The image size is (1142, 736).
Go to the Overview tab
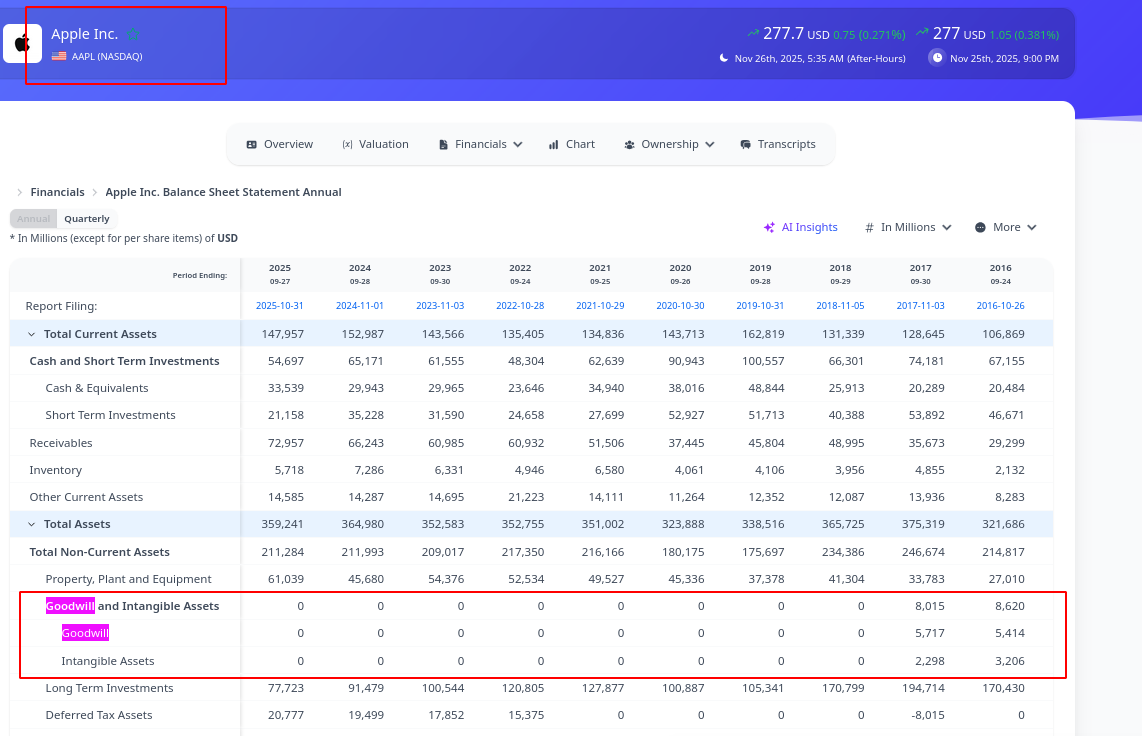pos(279,145)
